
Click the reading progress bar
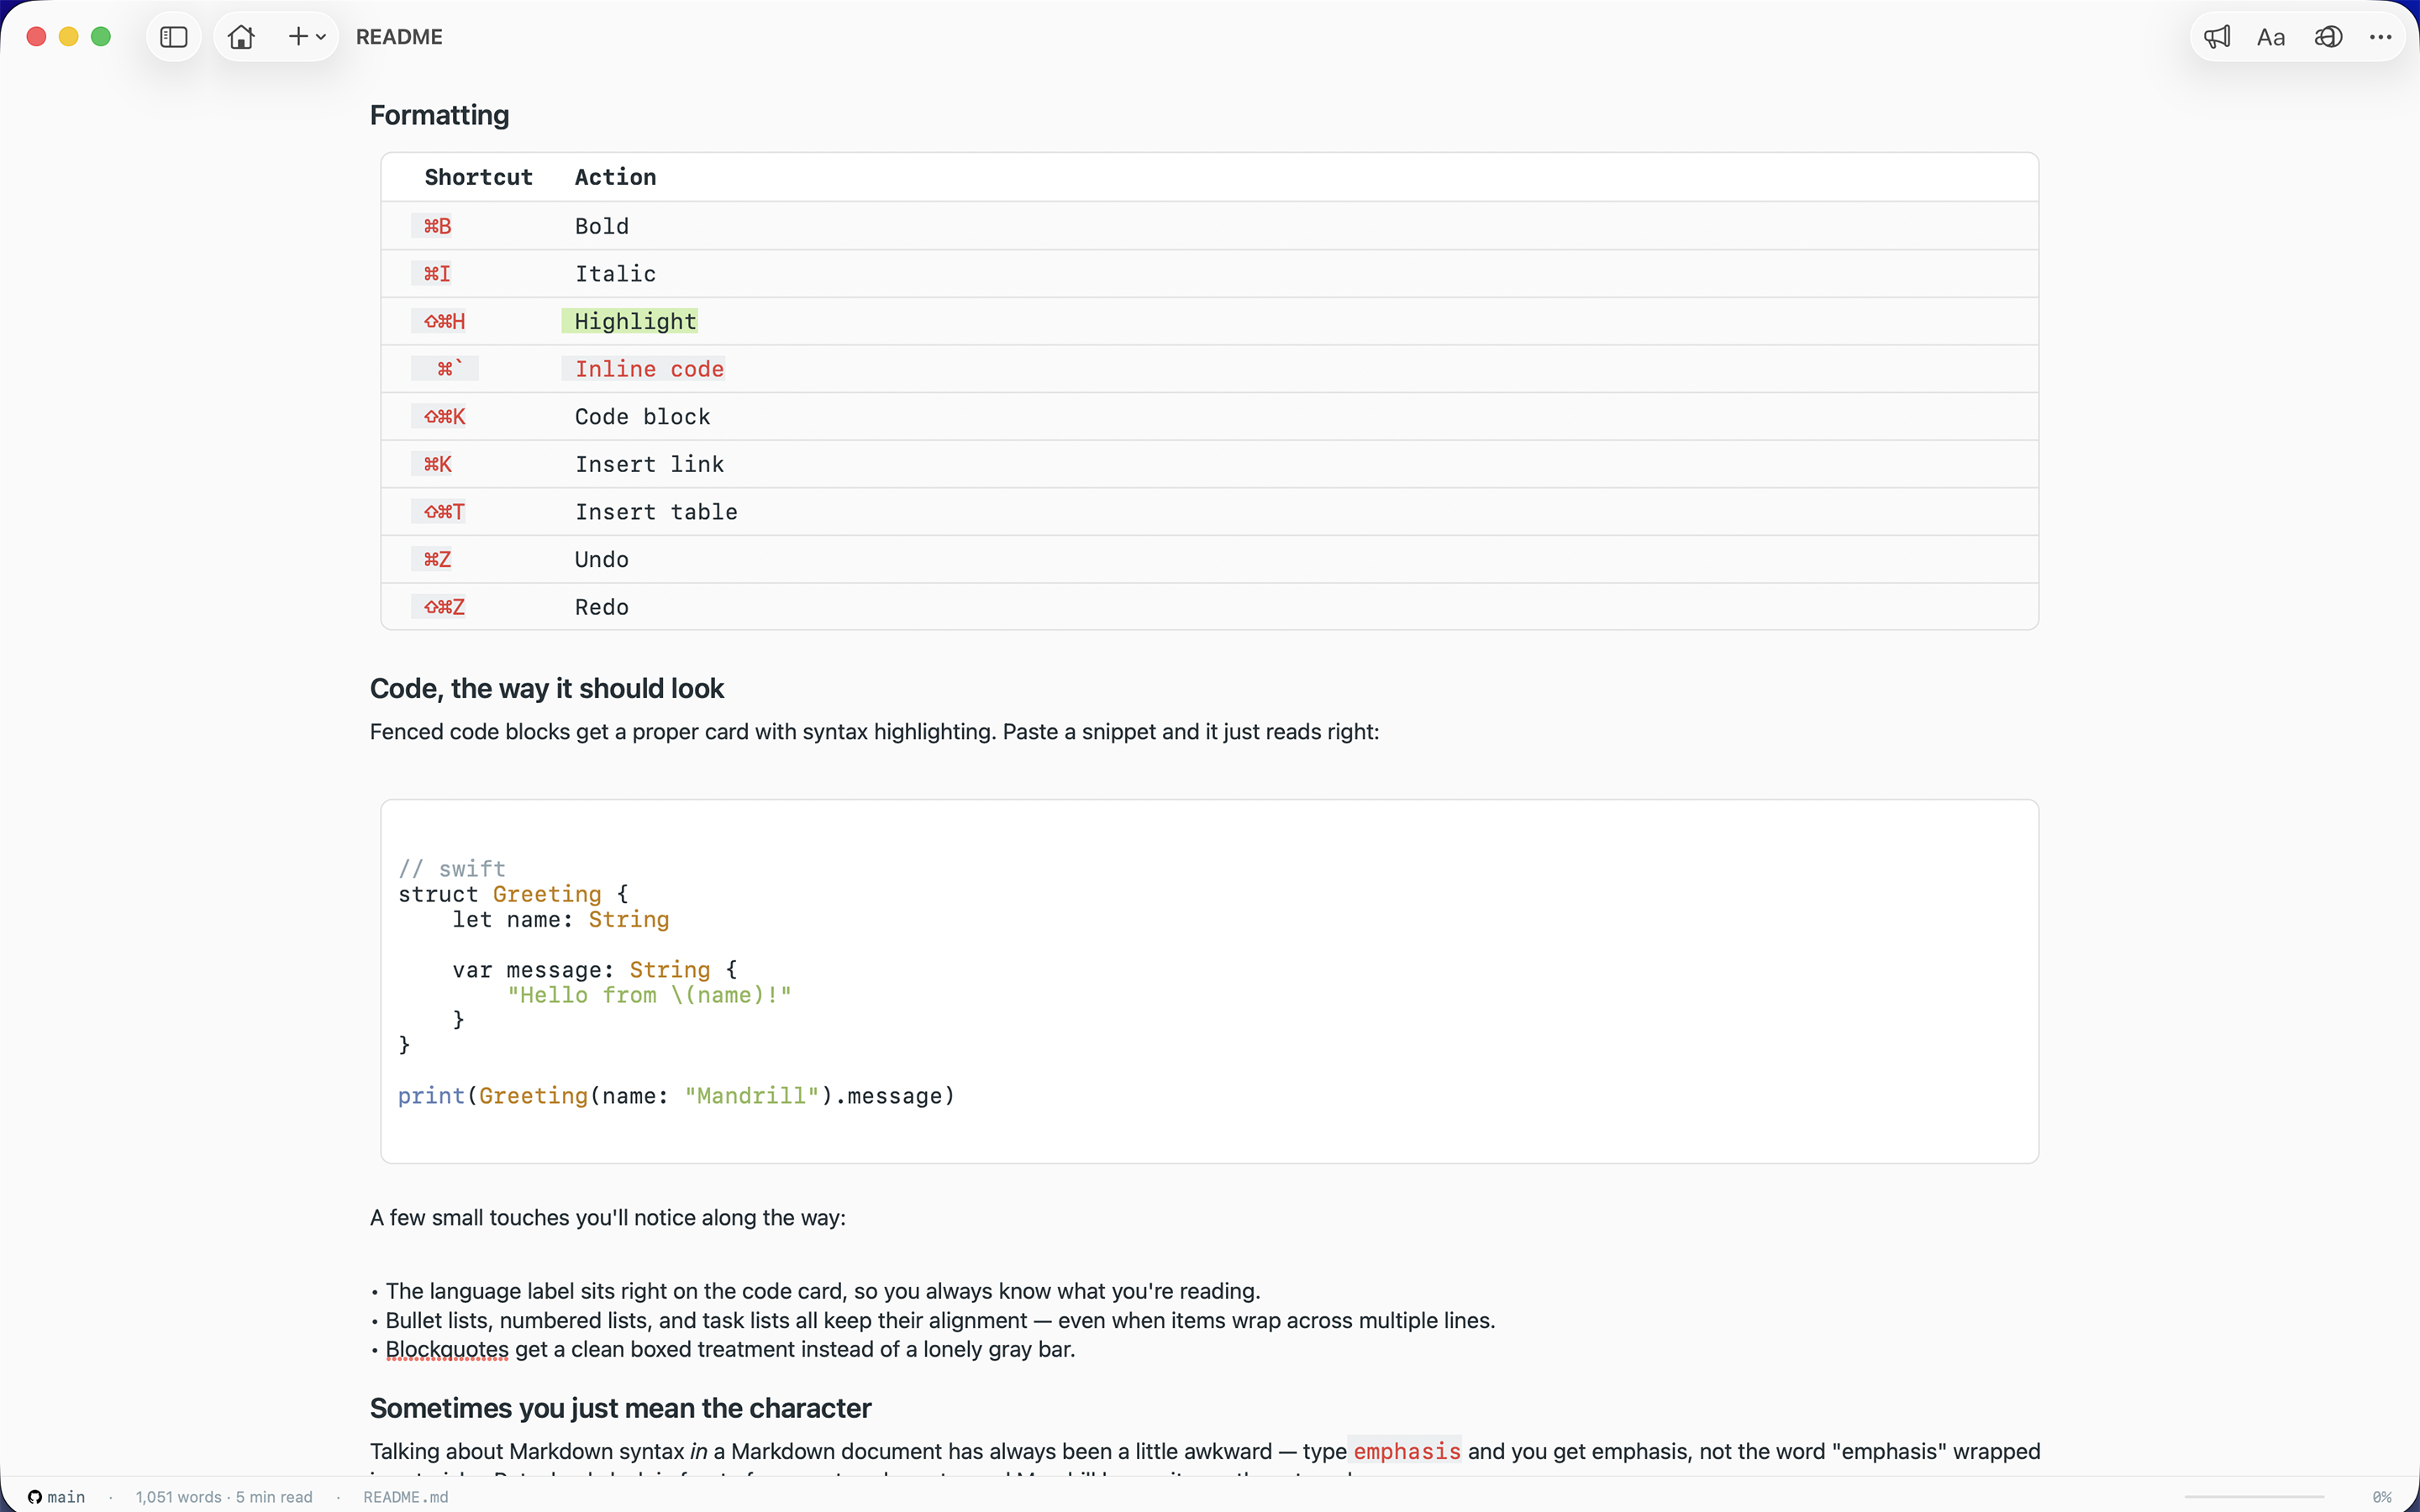pos(2254,1497)
